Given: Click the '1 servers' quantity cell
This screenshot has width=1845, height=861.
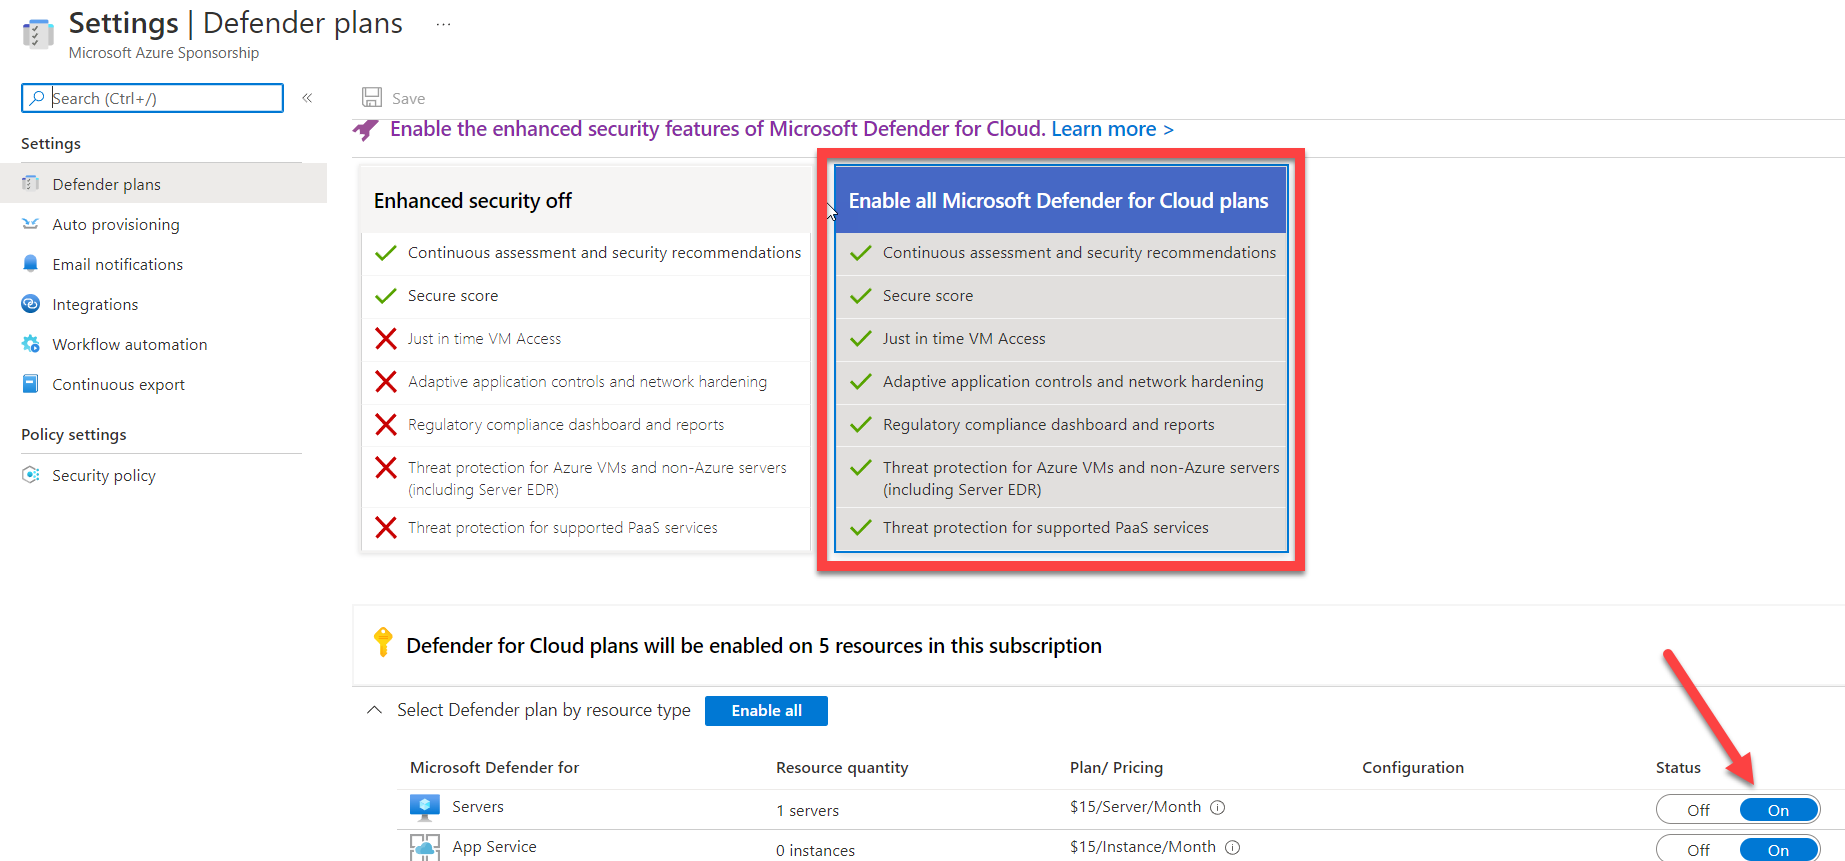Looking at the screenshot, I should 807,810.
